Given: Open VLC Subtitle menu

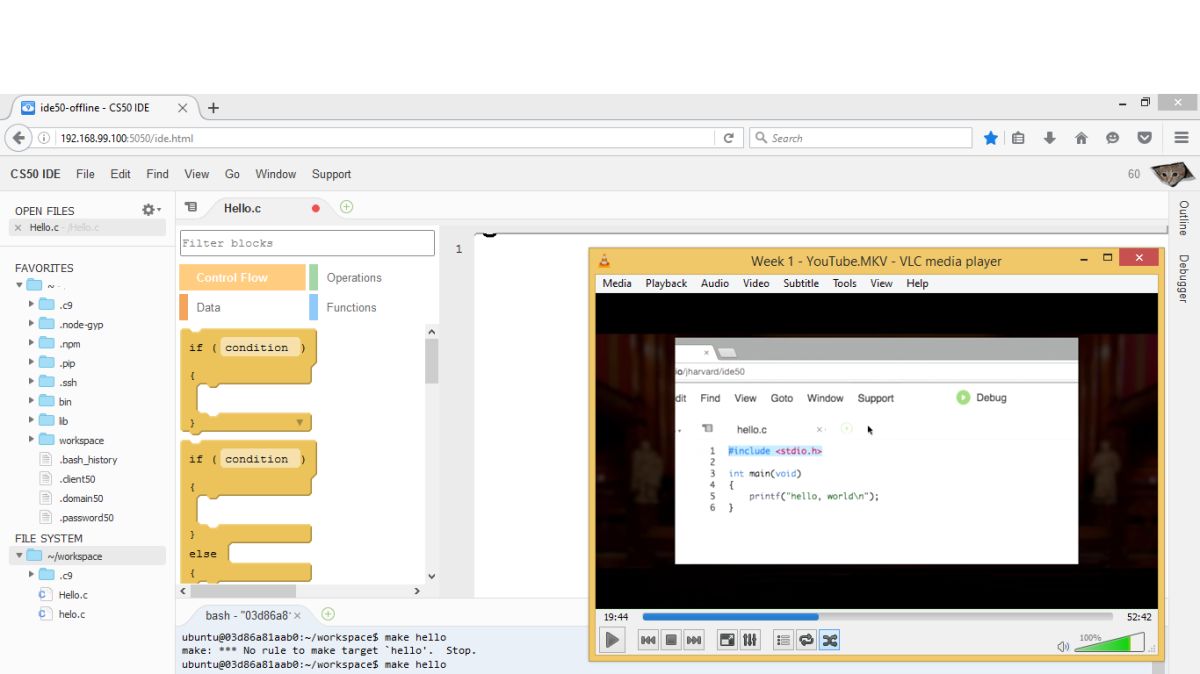Looking at the screenshot, I should (801, 283).
